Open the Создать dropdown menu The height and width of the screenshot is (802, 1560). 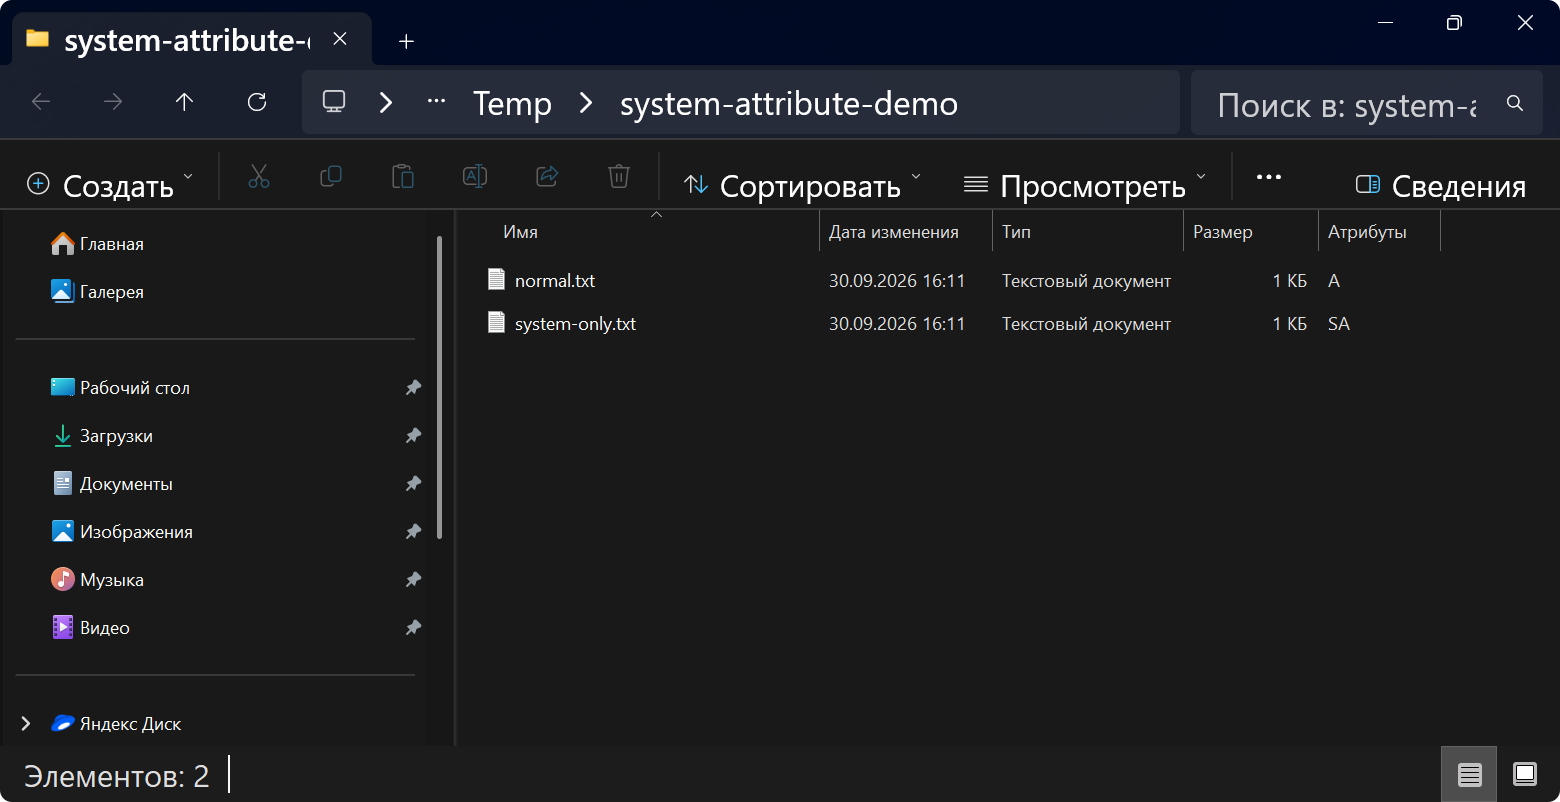pyautogui.click(x=110, y=185)
